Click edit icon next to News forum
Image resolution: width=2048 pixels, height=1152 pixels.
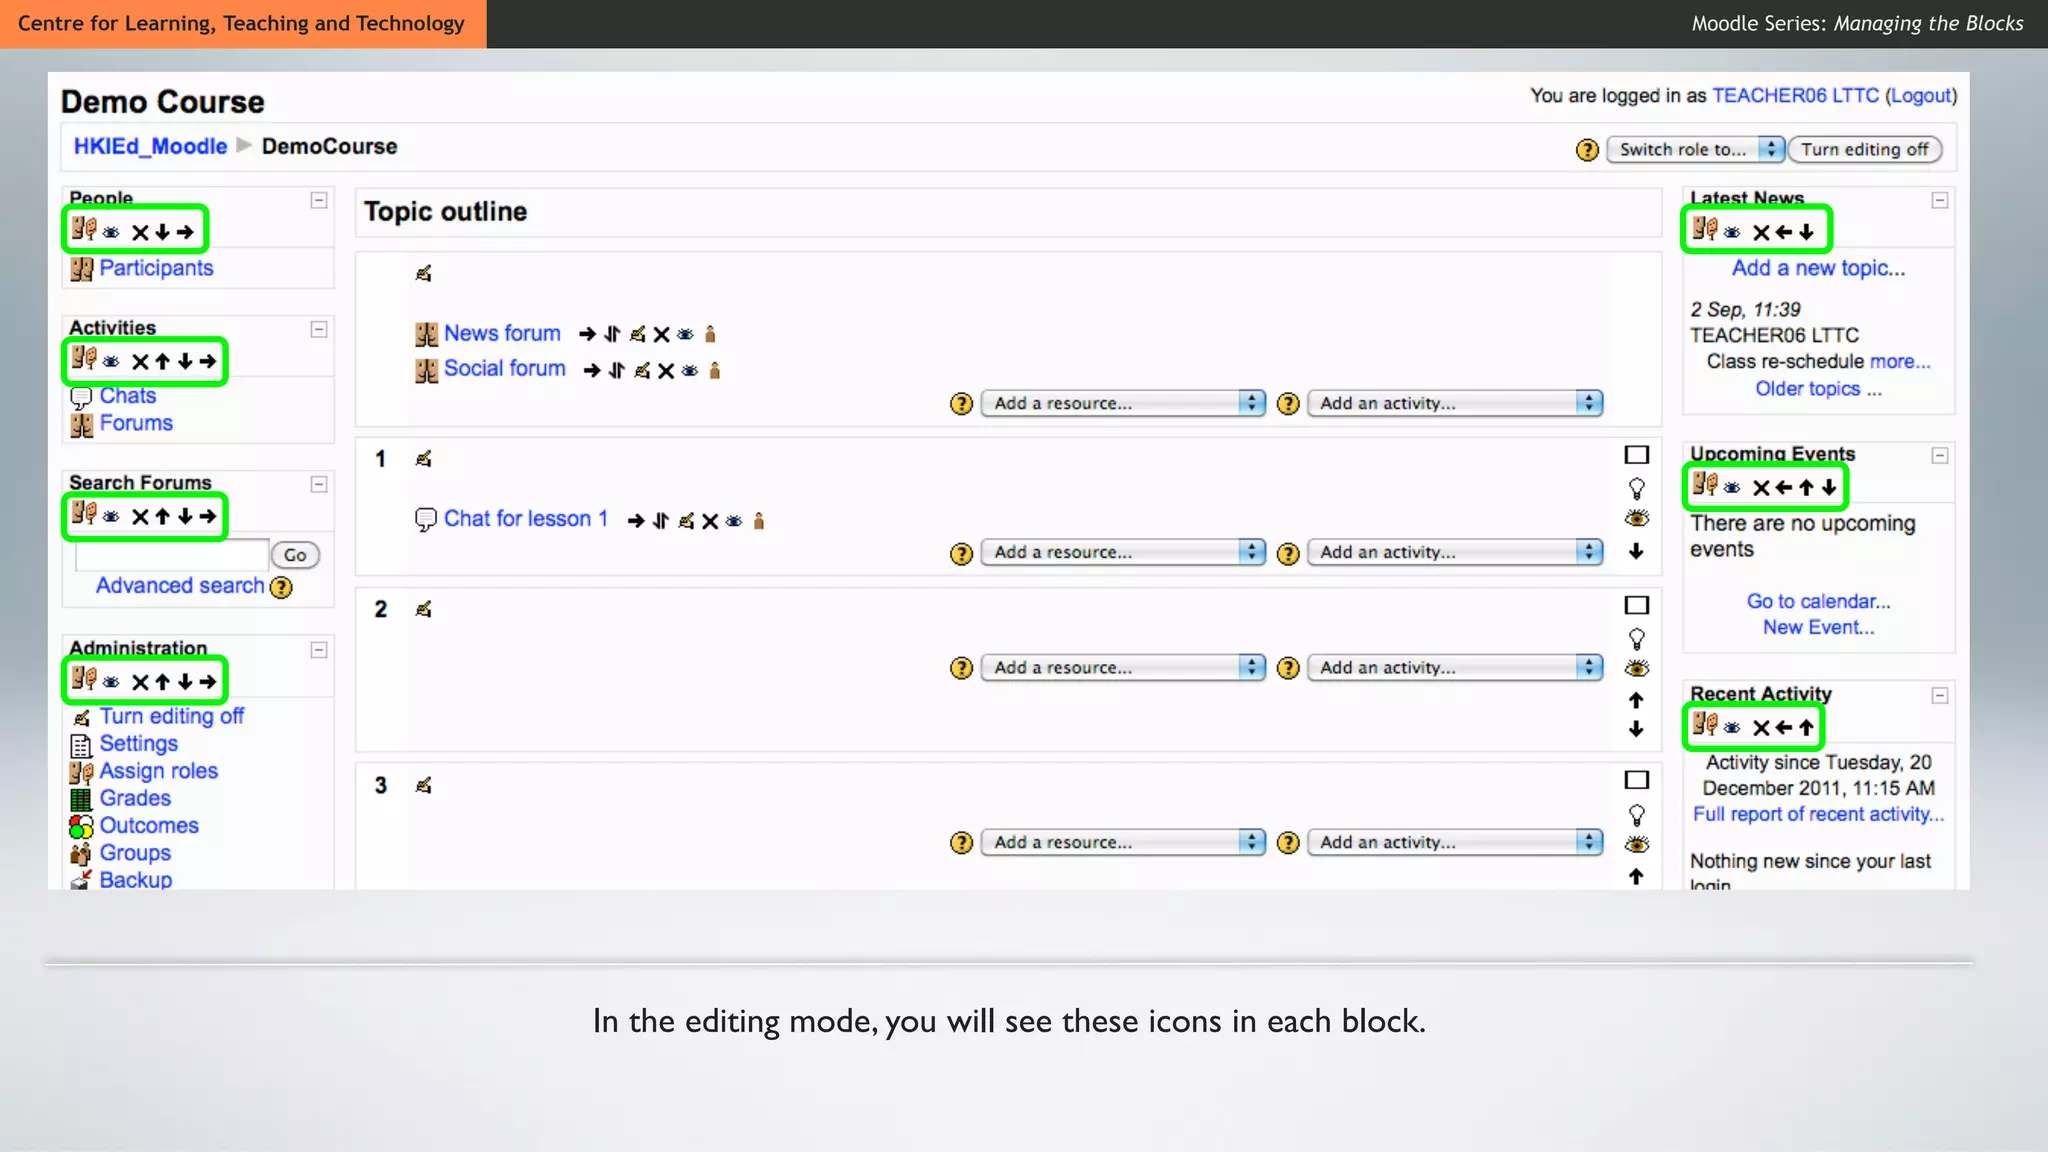(637, 334)
